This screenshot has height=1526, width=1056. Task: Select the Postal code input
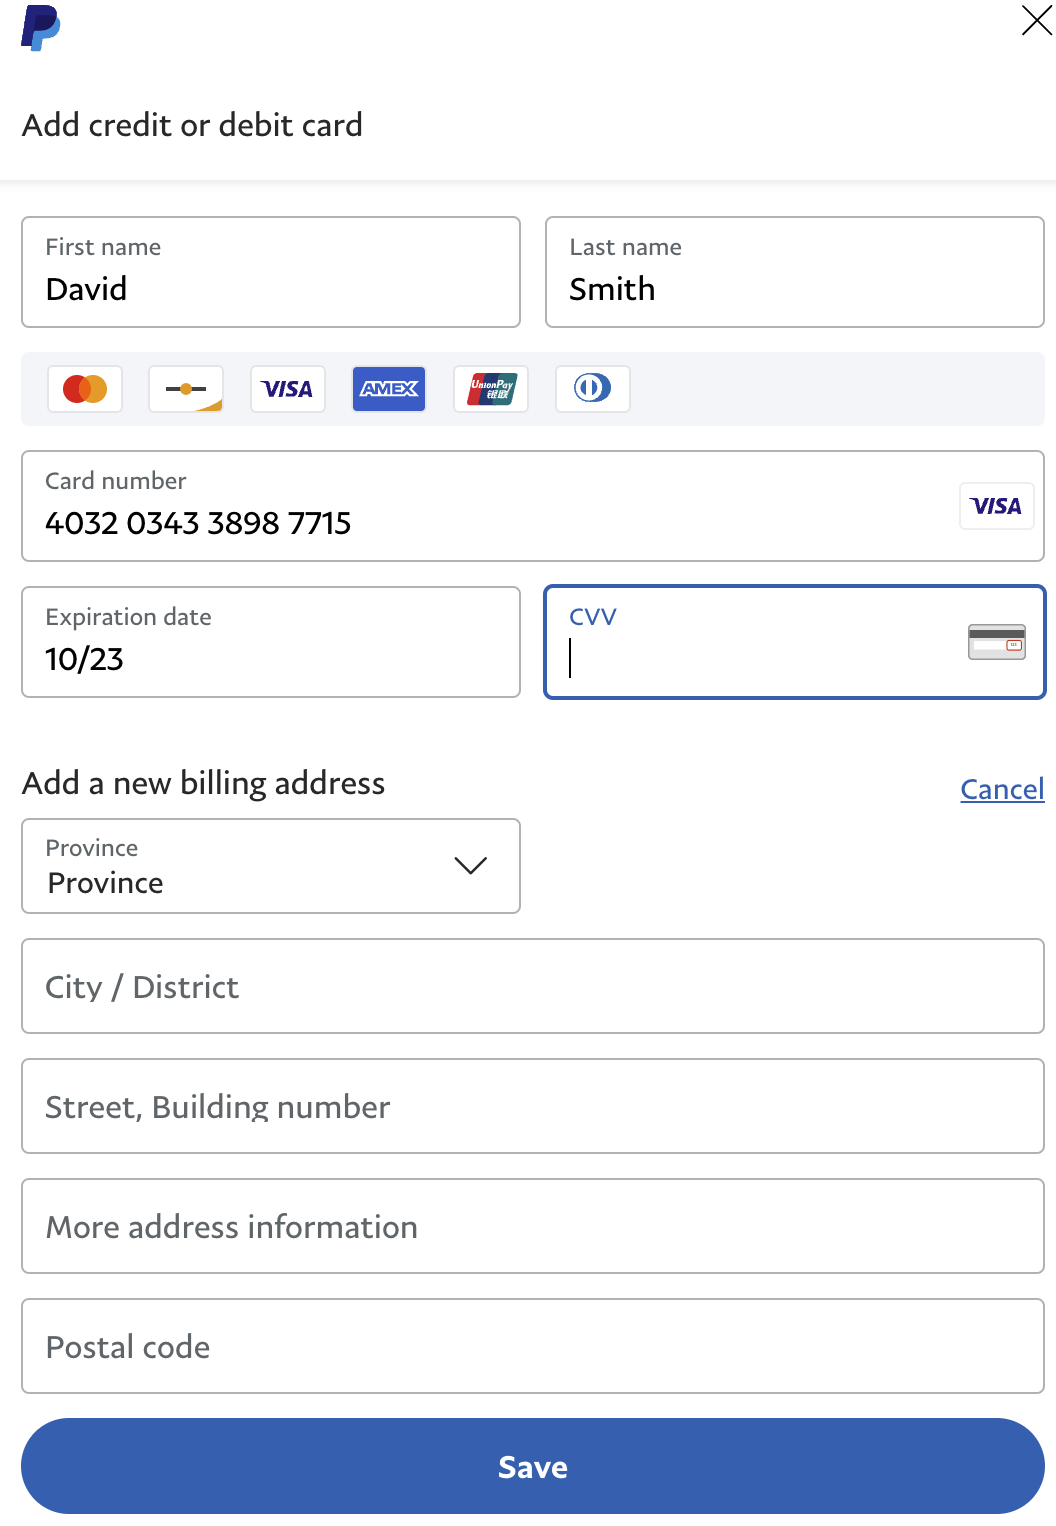(533, 1347)
